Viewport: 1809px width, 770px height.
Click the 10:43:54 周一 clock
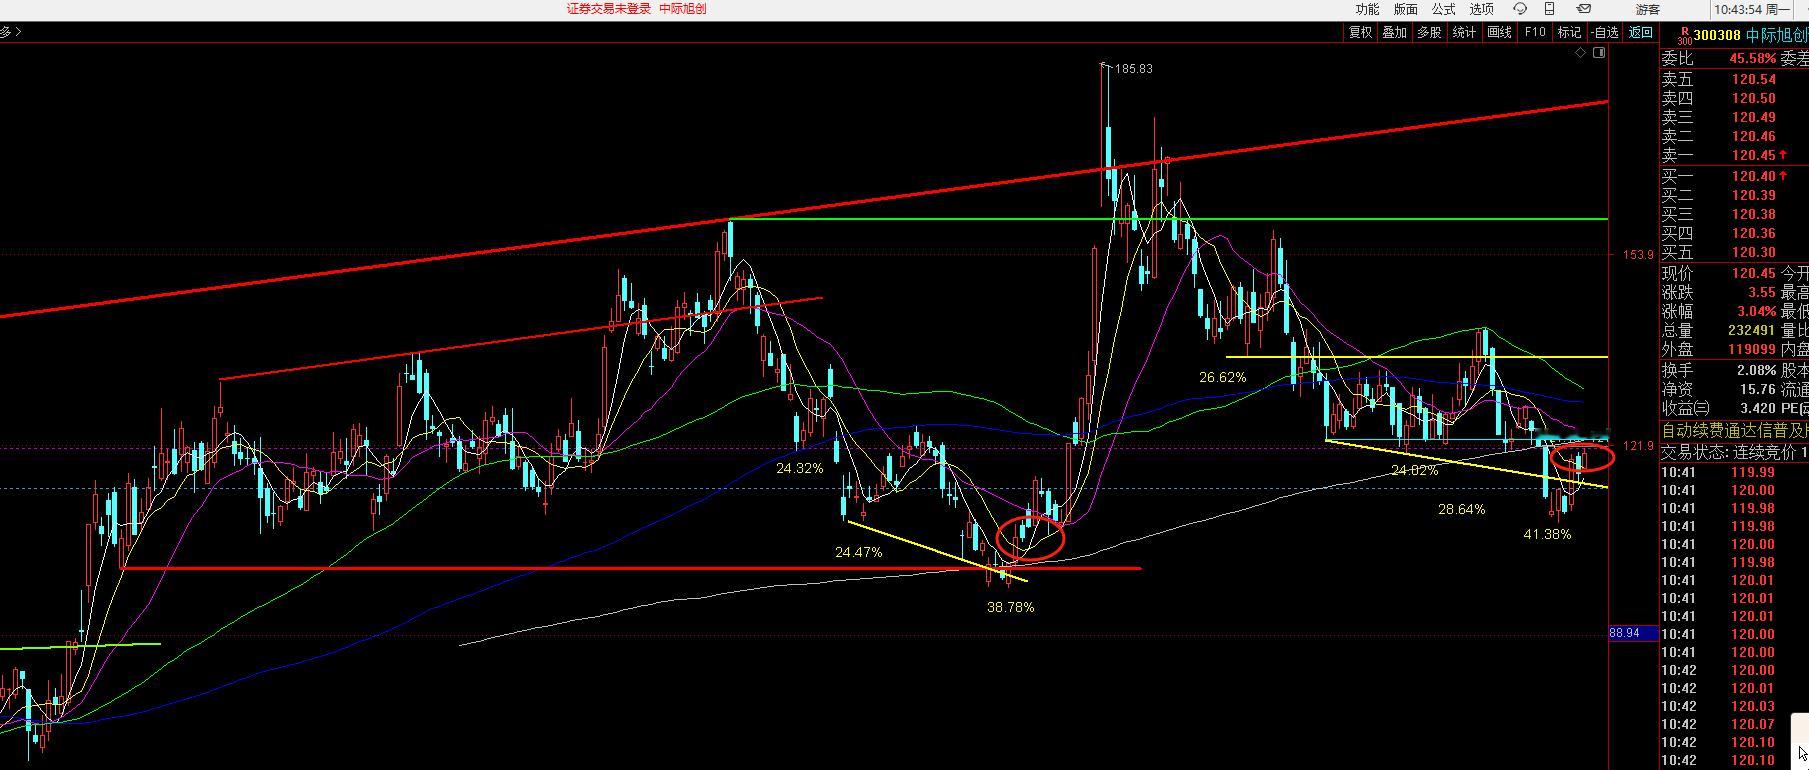coord(1752,9)
